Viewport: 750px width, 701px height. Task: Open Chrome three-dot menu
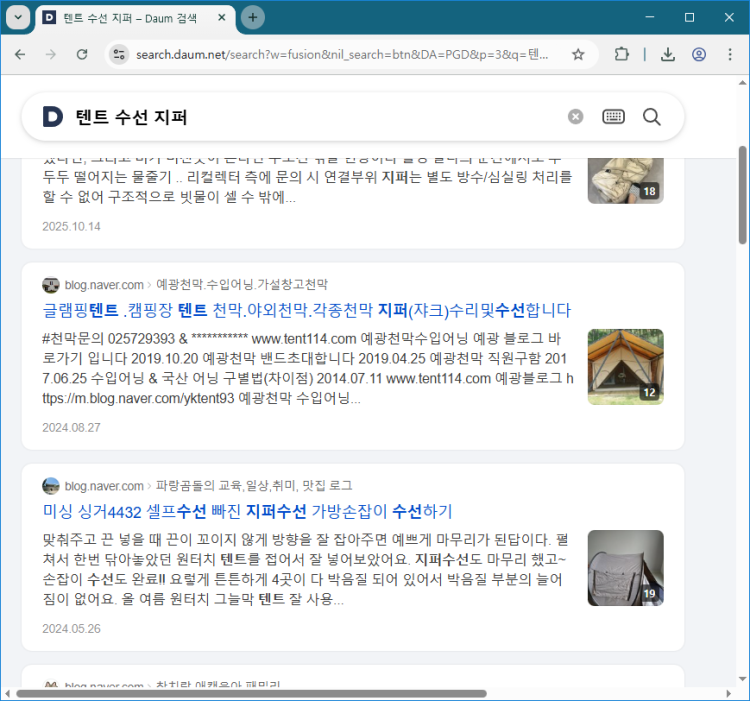730,54
